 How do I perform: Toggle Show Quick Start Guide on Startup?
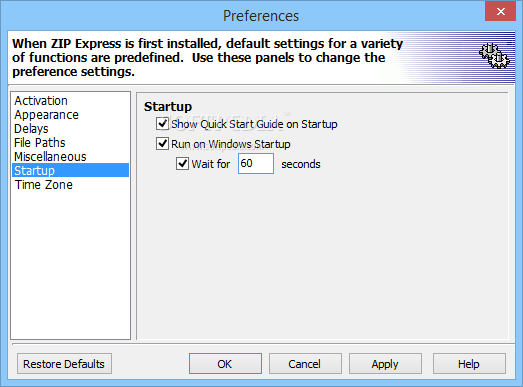click(x=162, y=123)
